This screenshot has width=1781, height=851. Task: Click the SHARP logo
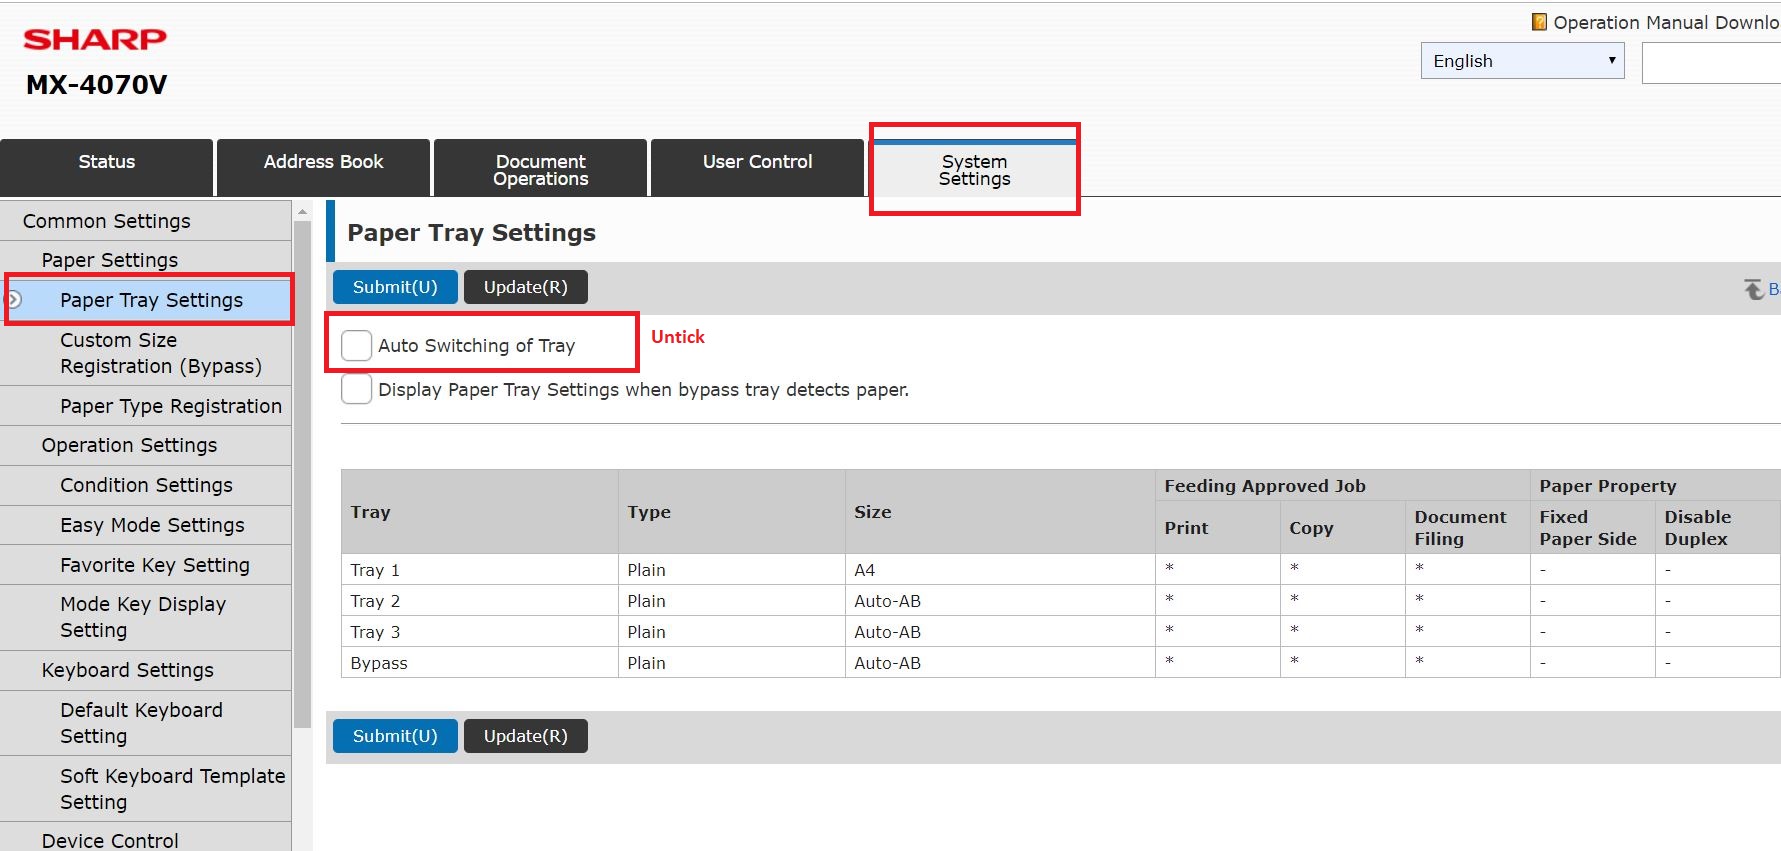coord(95,39)
